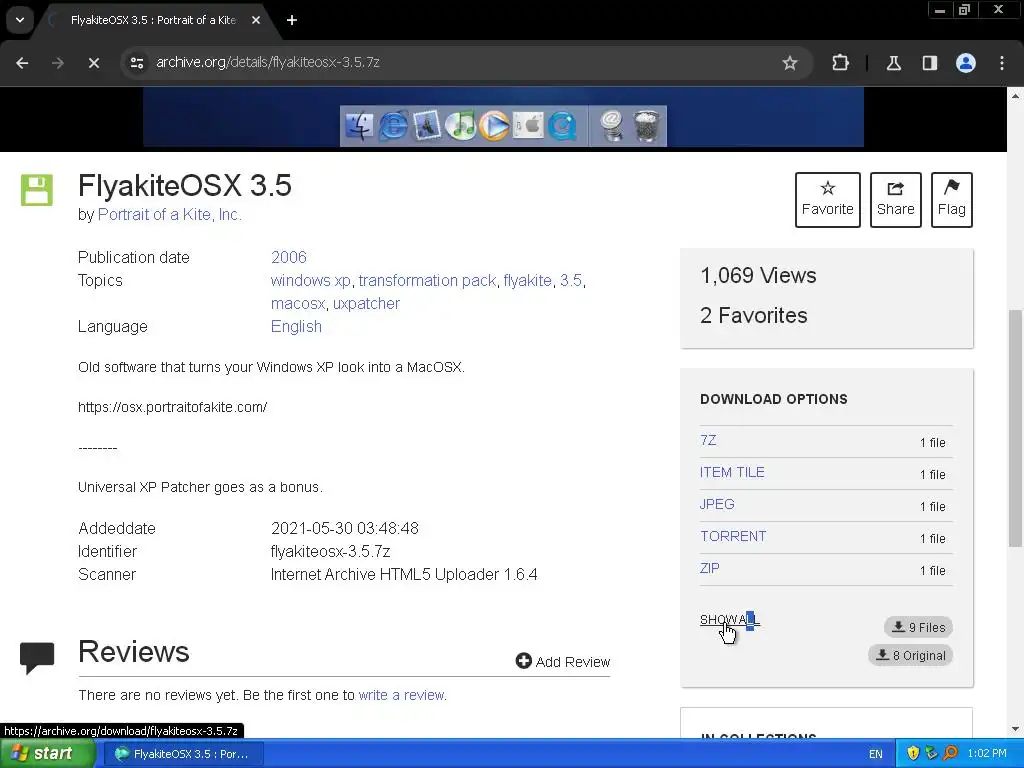The height and width of the screenshot is (768, 1024).
Task: Open the Chrome three-dot menu
Action: [x=1002, y=63]
